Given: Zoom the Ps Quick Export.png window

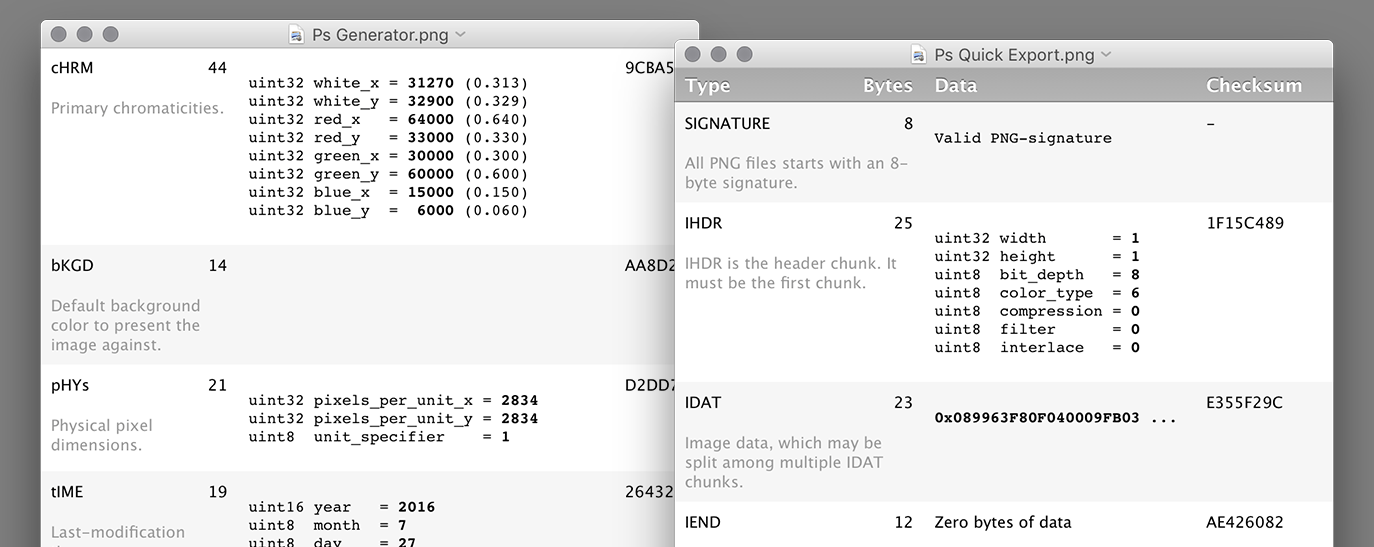Looking at the screenshot, I should (x=744, y=54).
